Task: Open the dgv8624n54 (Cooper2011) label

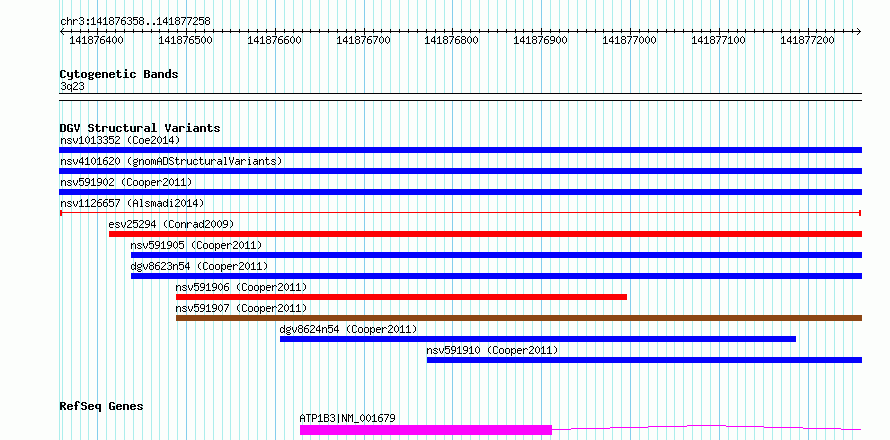Action: coord(349,329)
